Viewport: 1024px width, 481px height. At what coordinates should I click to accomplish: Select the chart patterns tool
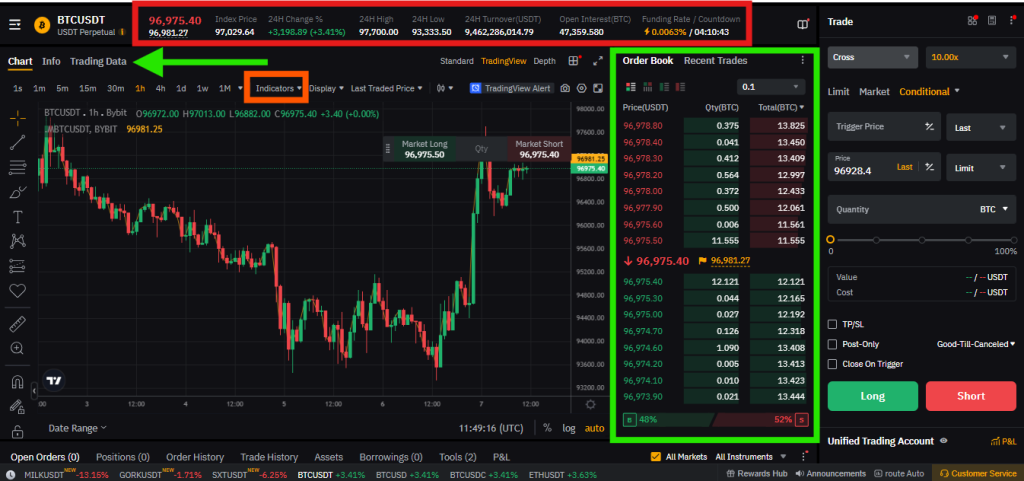click(18, 241)
